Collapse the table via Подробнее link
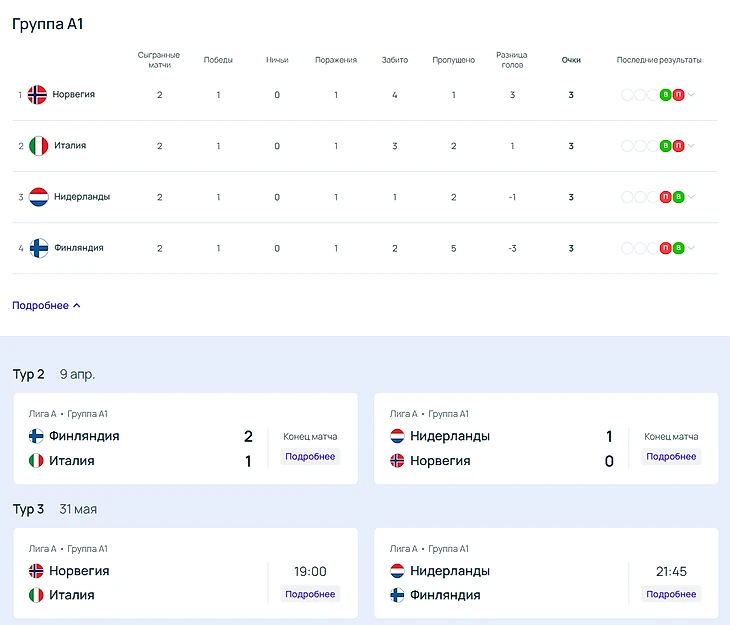The height and width of the screenshot is (625, 730). pyautogui.click(x=46, y=306)
